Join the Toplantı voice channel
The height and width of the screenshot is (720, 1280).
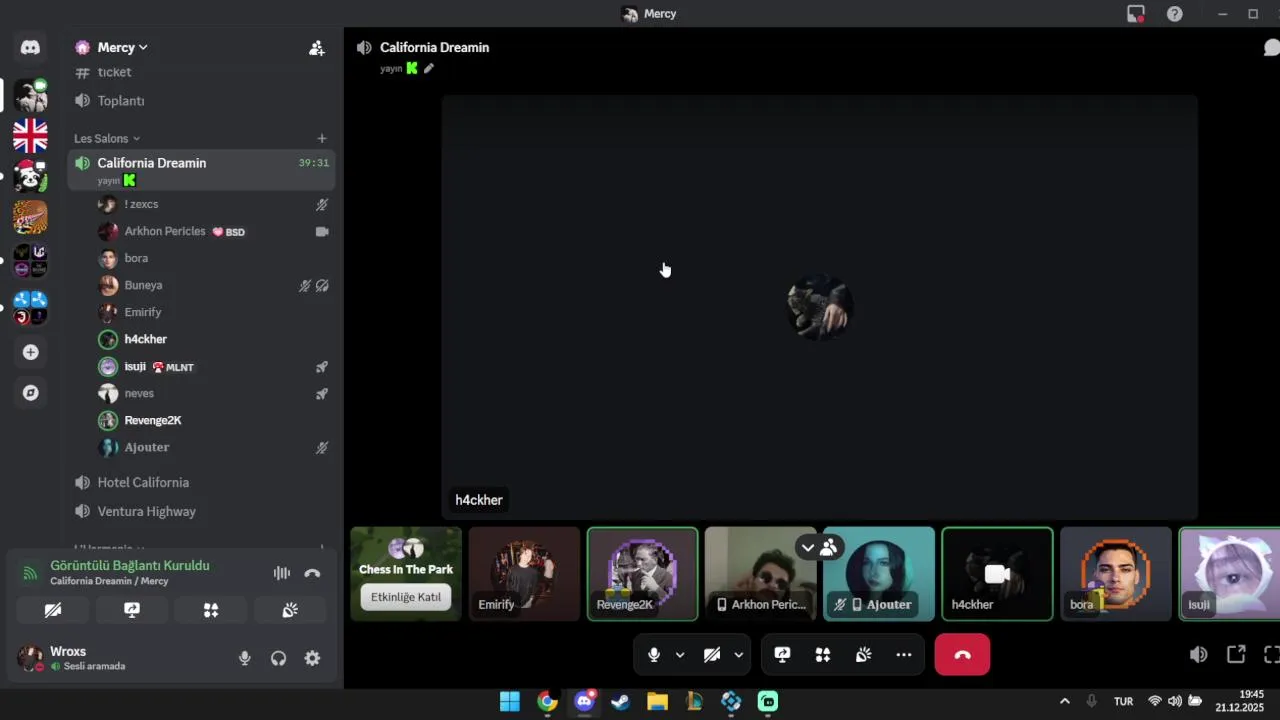point(200,101)
